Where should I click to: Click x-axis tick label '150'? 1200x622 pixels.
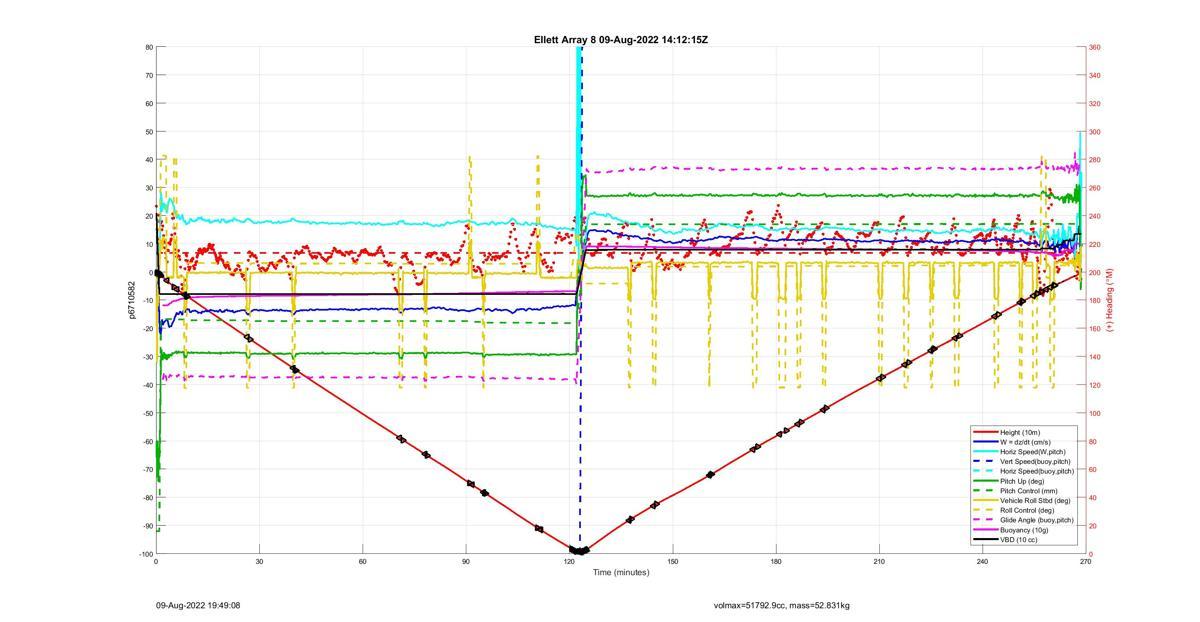pyautogui.click(x=672, y=561)
